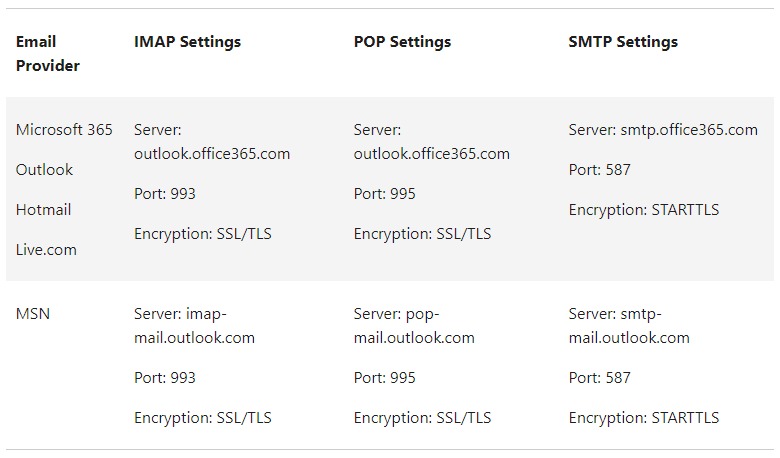Click Port 995 in the MSN row
This screenshot has width=780, height=458.
(385, 378)
